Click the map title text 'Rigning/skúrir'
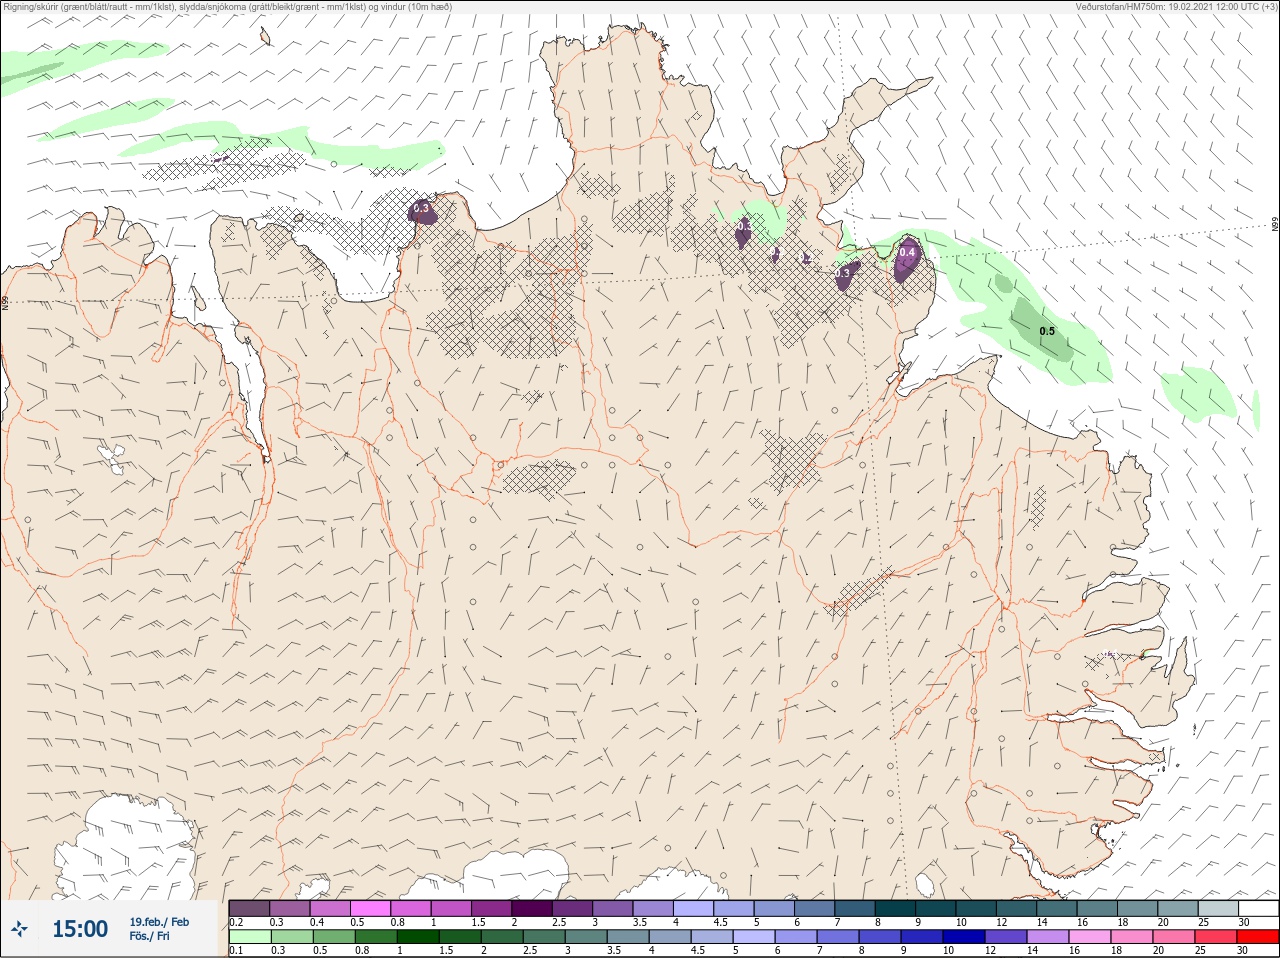 (31, 7)
